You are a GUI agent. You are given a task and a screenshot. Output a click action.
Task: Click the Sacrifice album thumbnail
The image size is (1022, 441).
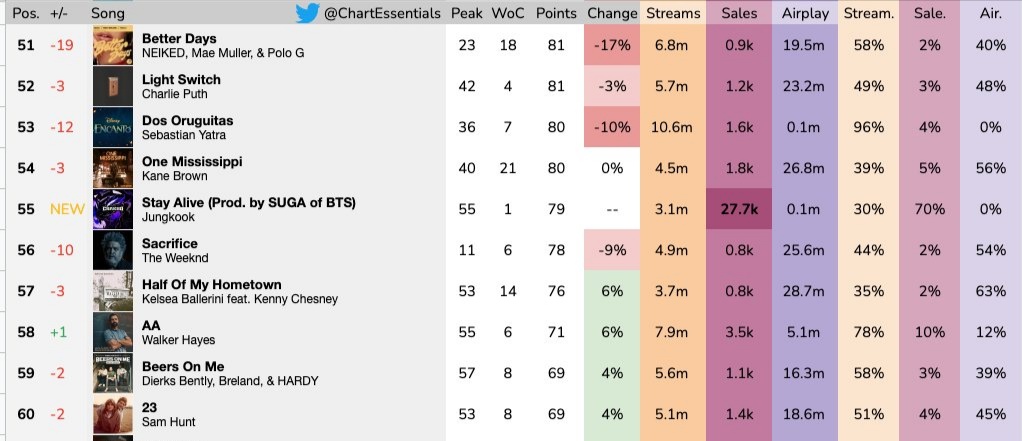112,251
